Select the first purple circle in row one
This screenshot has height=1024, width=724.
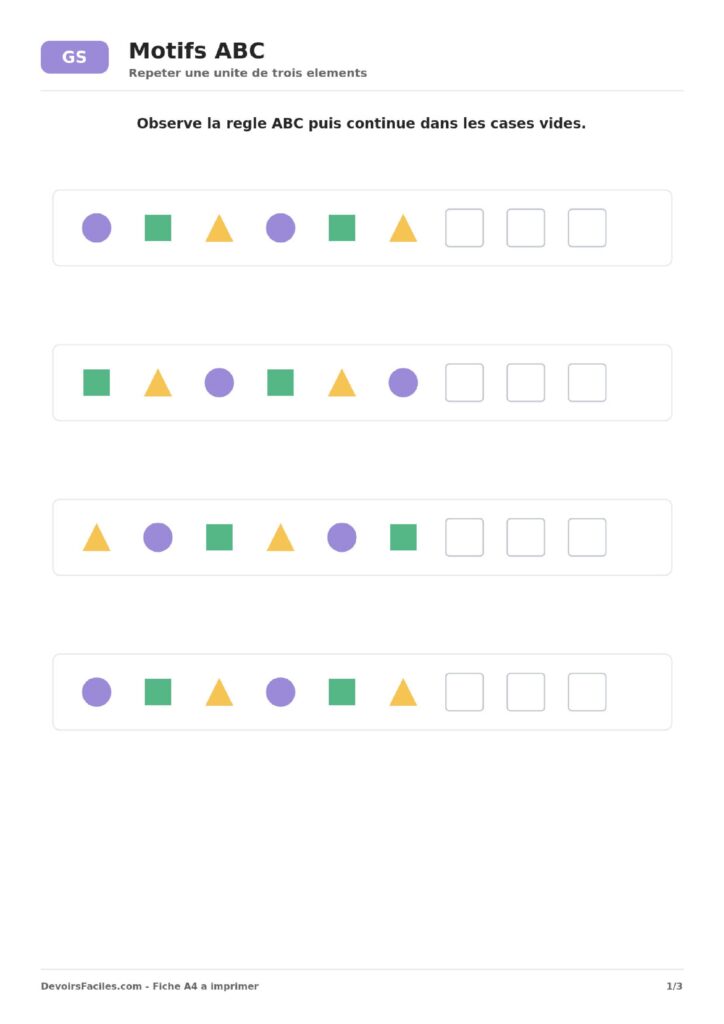click(x=97, y=228)
